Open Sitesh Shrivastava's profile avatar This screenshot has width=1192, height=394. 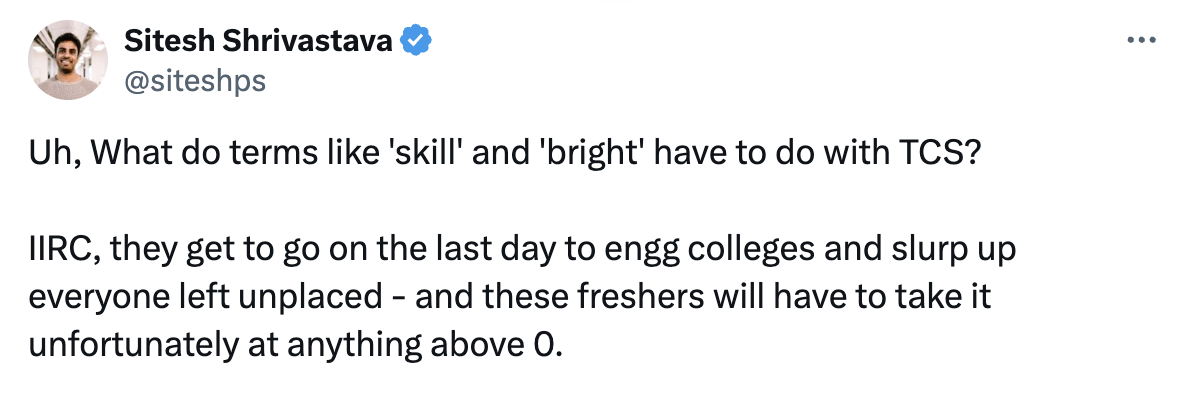coord(68,60)
